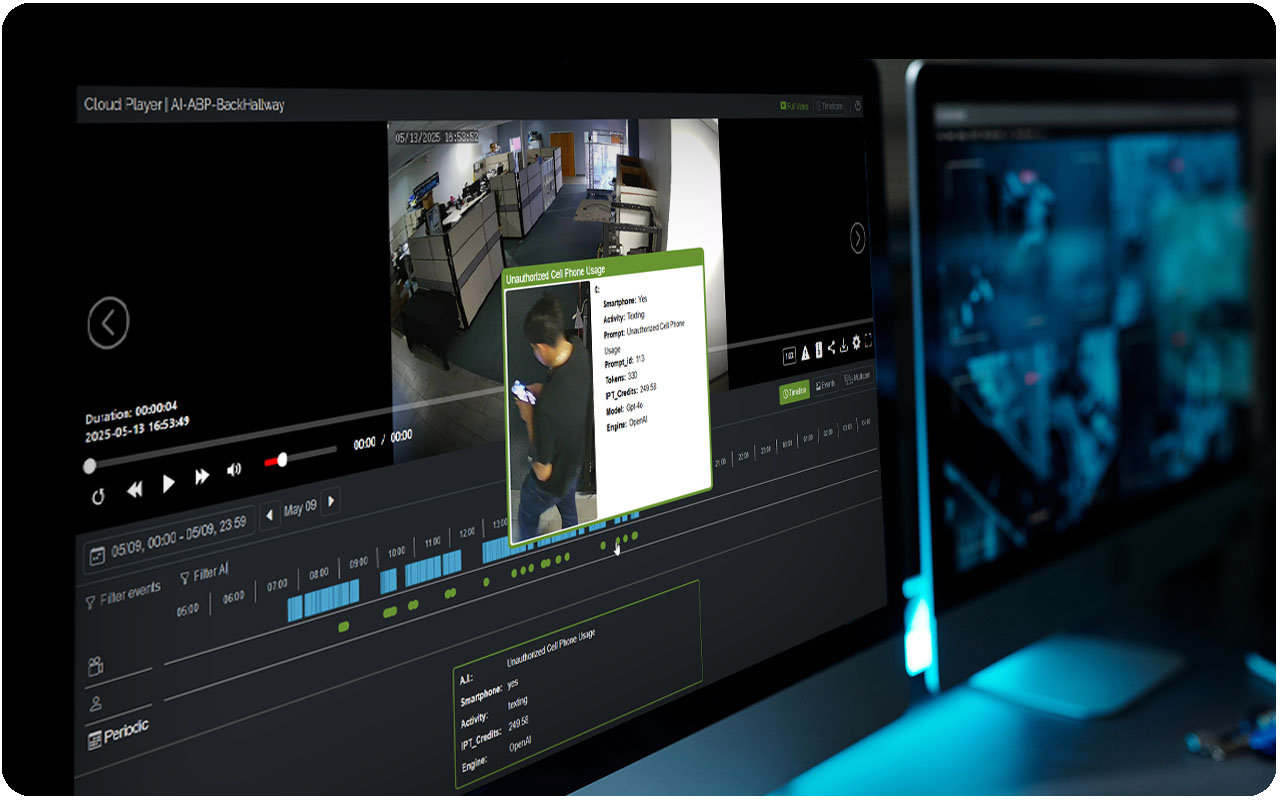
Task: Switch to the Multicam tab
Action: 857,378
